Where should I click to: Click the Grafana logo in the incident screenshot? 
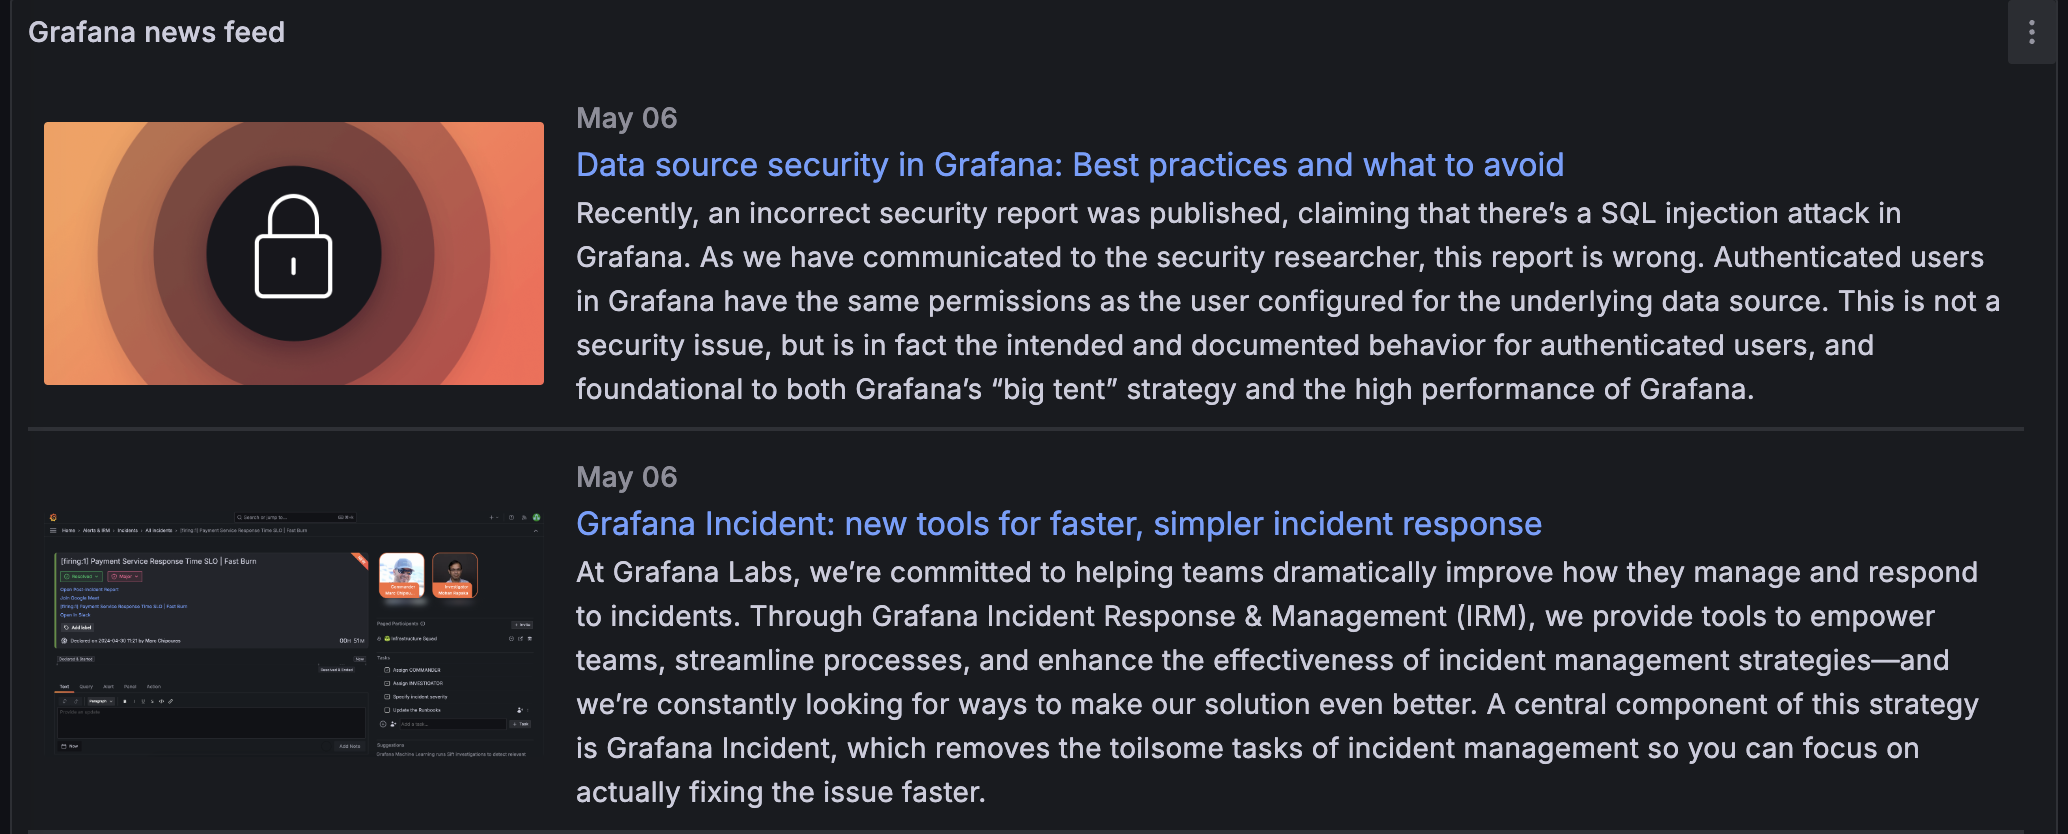[x=53, y=517]
